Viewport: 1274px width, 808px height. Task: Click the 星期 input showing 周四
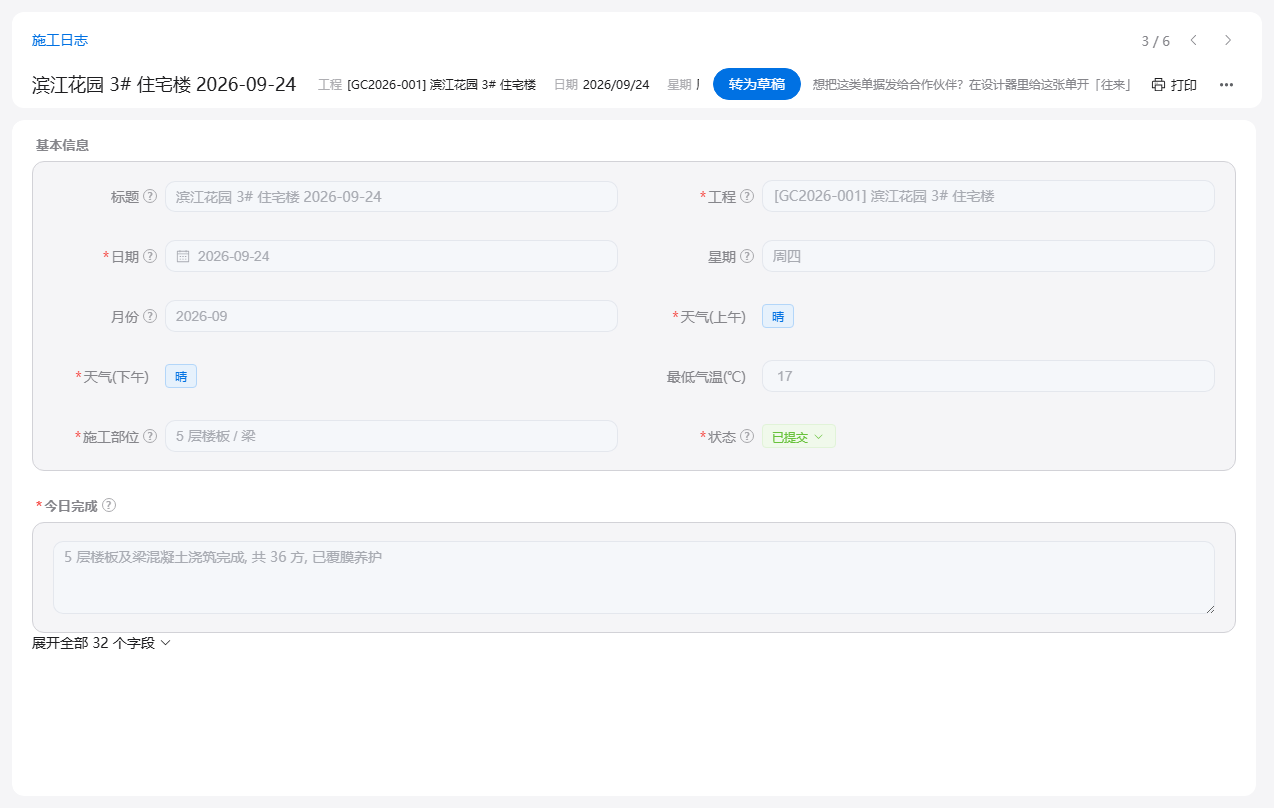[988, 256]
